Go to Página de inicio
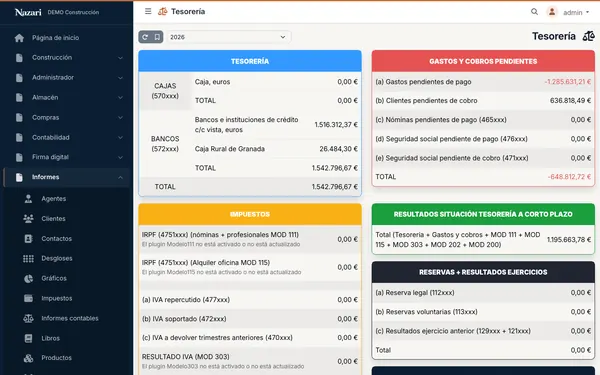 tap(55, 38)
